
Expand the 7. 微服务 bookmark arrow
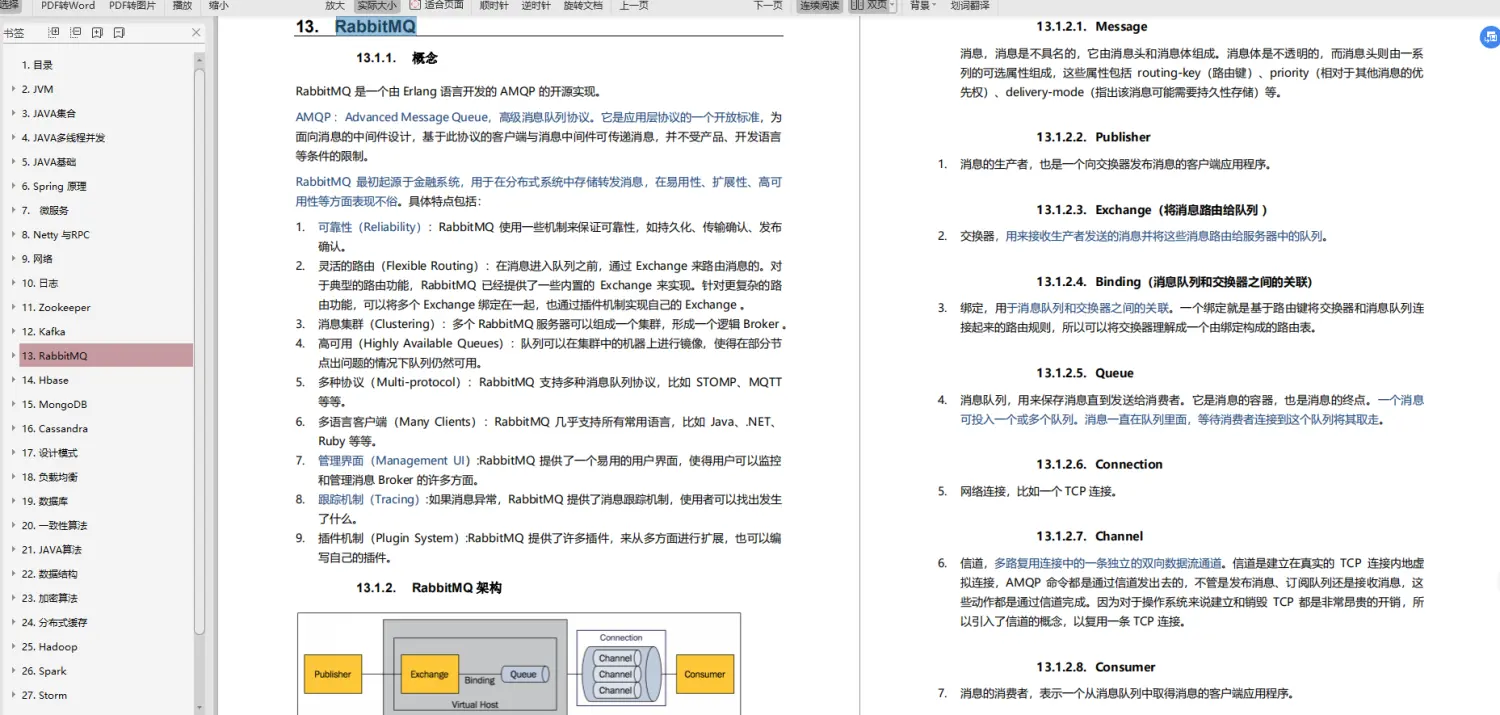point(12,210)
